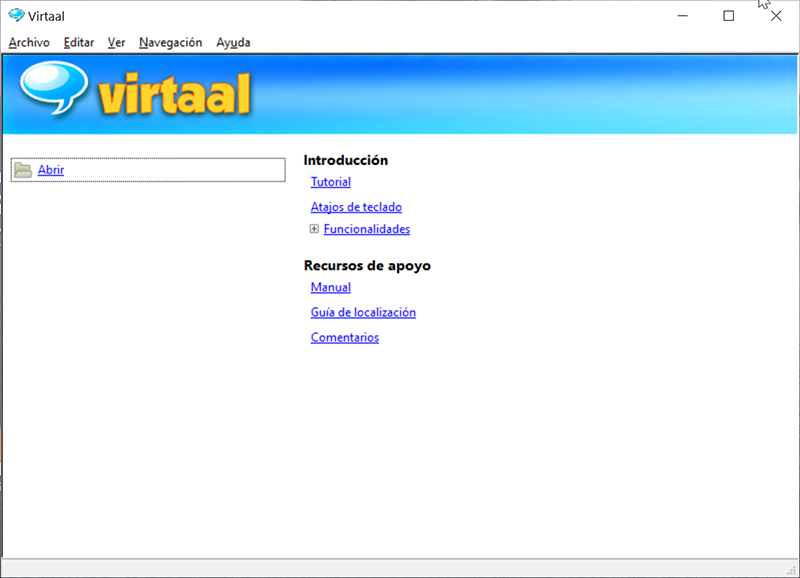Open the Ver menu
Image resolution: width=800 pixels, height=578 pixels.
point(116,42)
